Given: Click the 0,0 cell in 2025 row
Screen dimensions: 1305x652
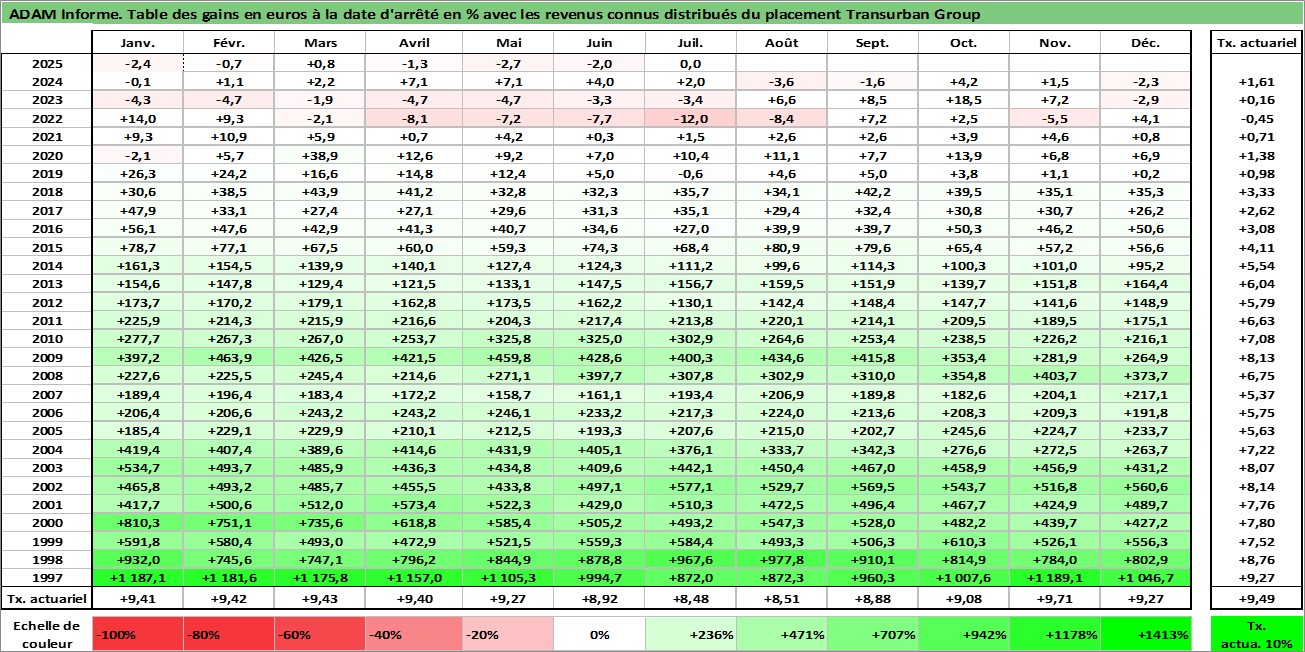Looking at the screenshot, I should [690, 63].
